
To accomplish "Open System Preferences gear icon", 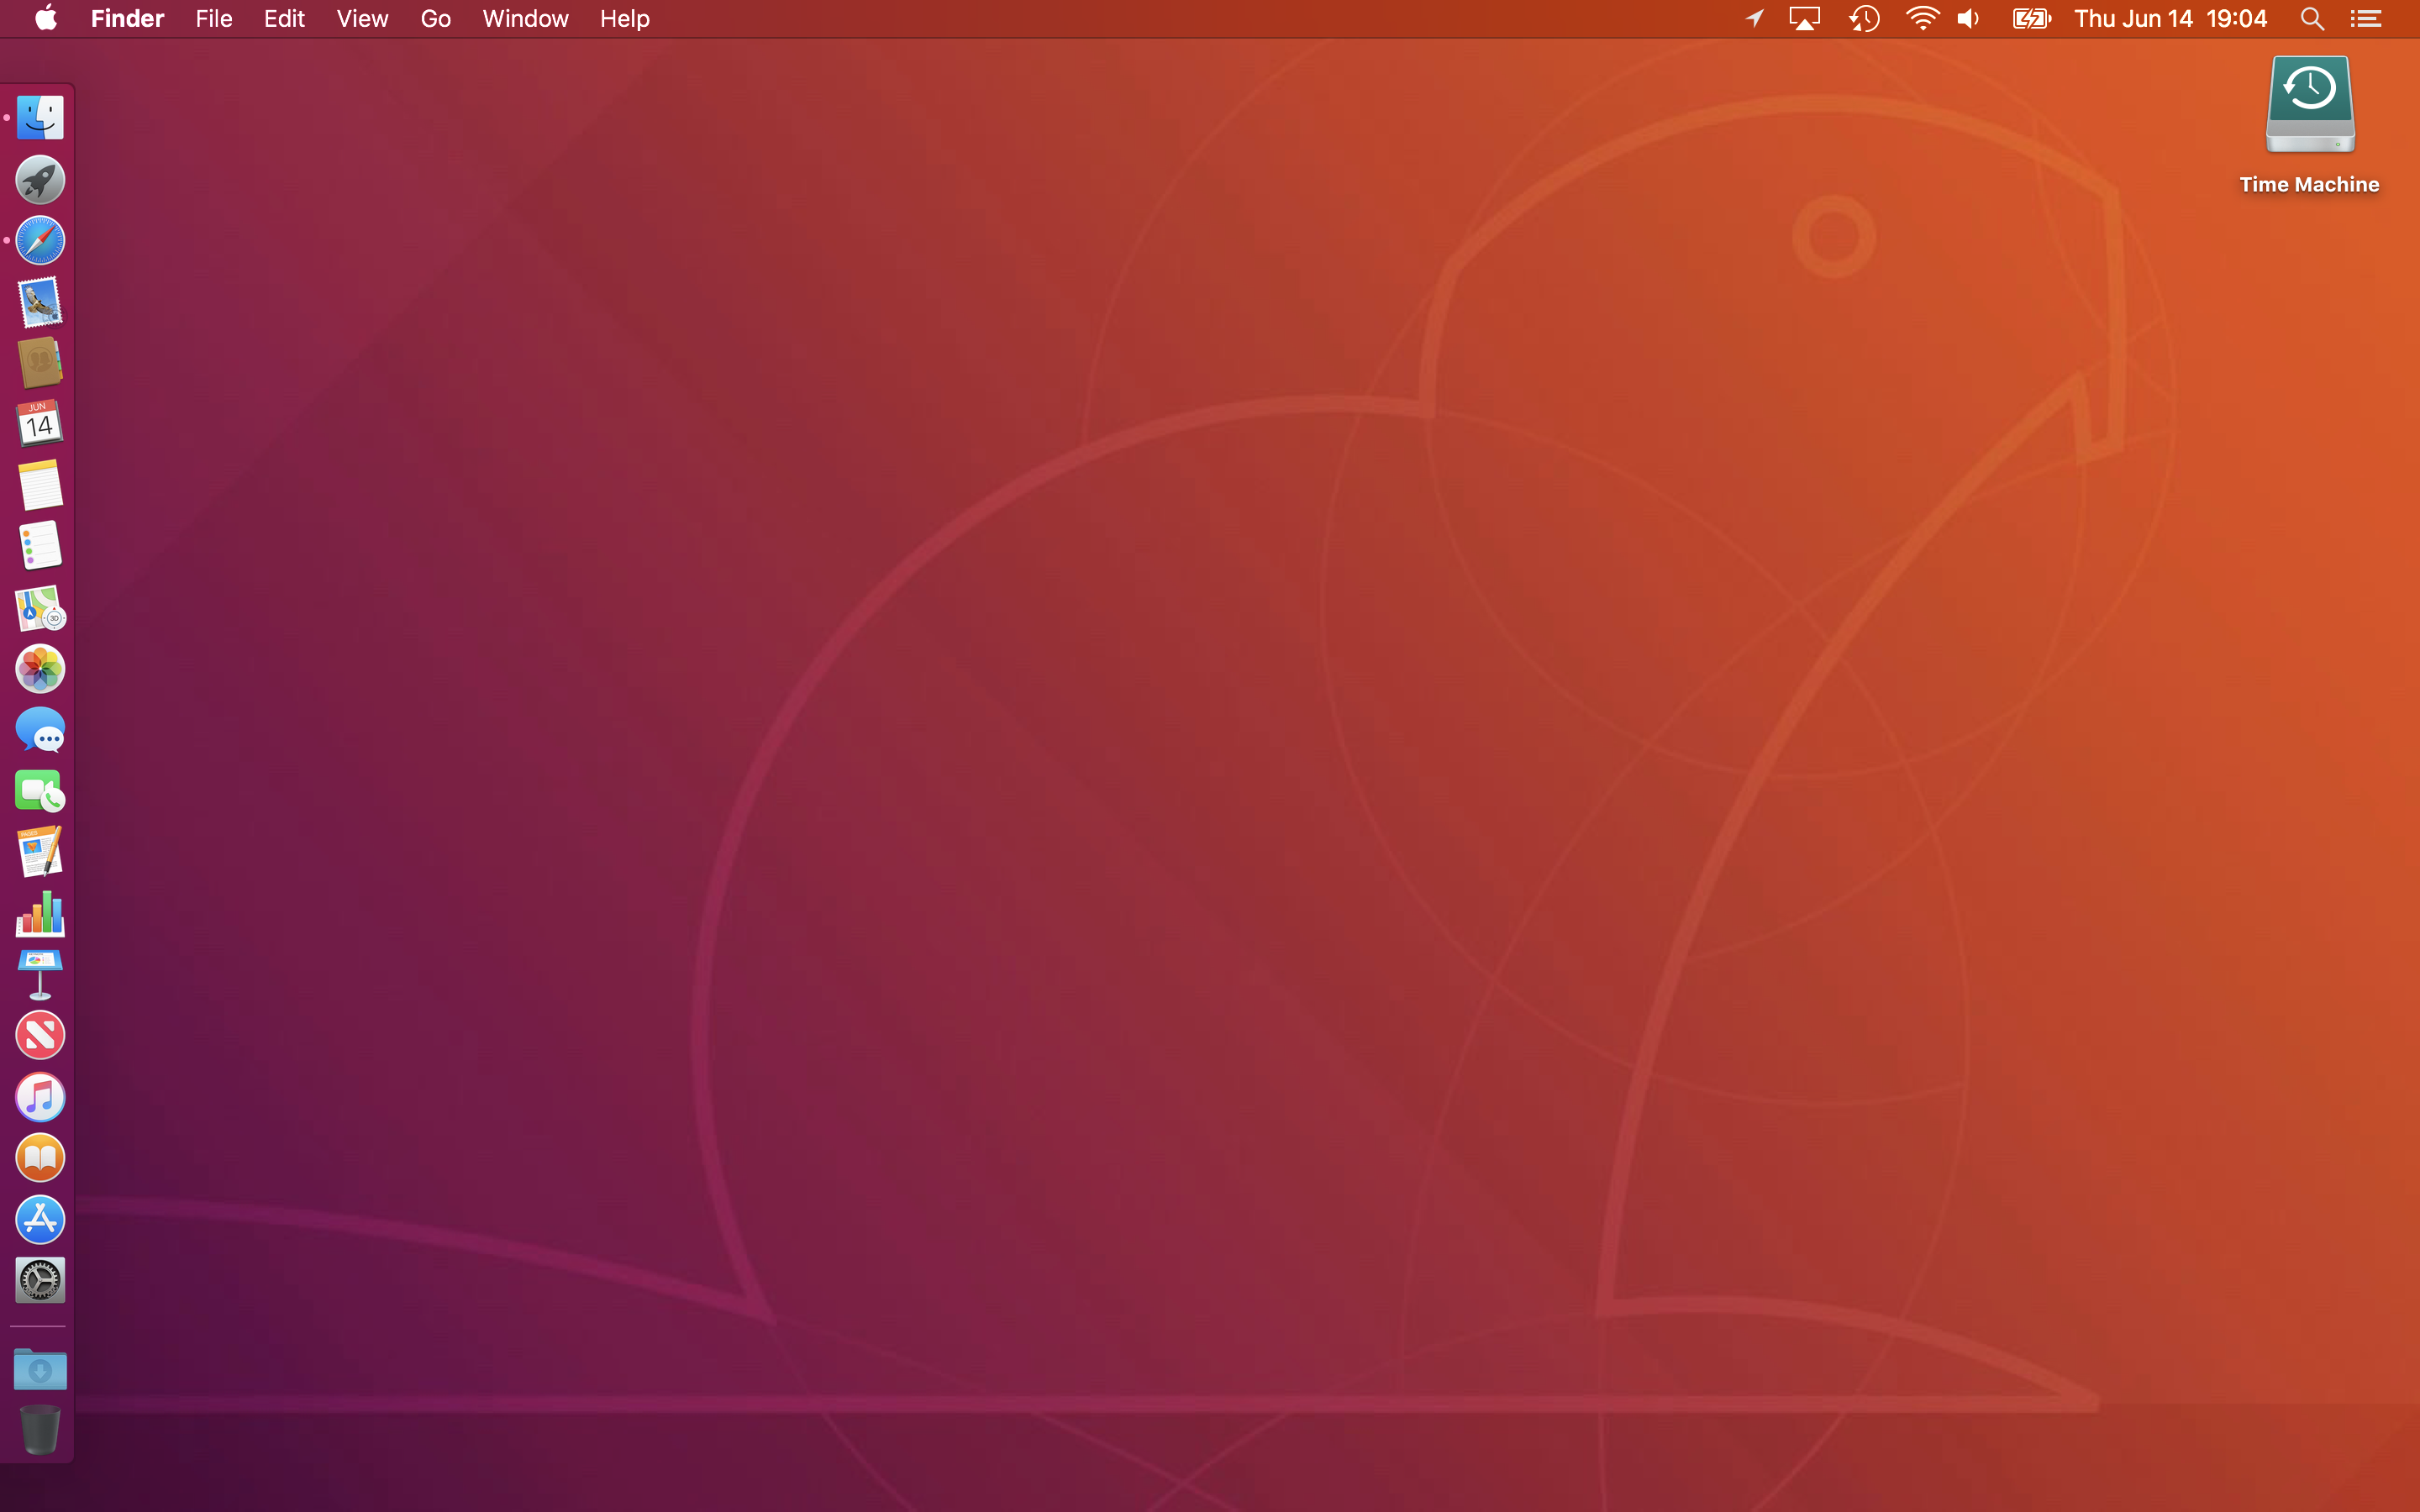I will pos(40,1280).
